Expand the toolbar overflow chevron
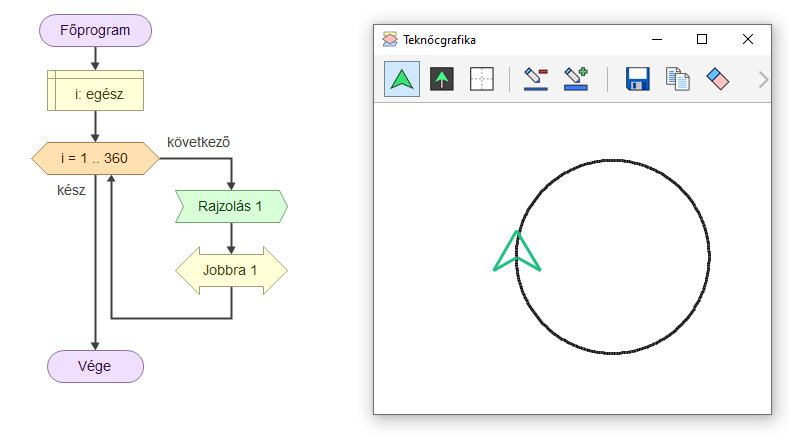The width and height of the screenshot is (789, 439). pos(763,79)
